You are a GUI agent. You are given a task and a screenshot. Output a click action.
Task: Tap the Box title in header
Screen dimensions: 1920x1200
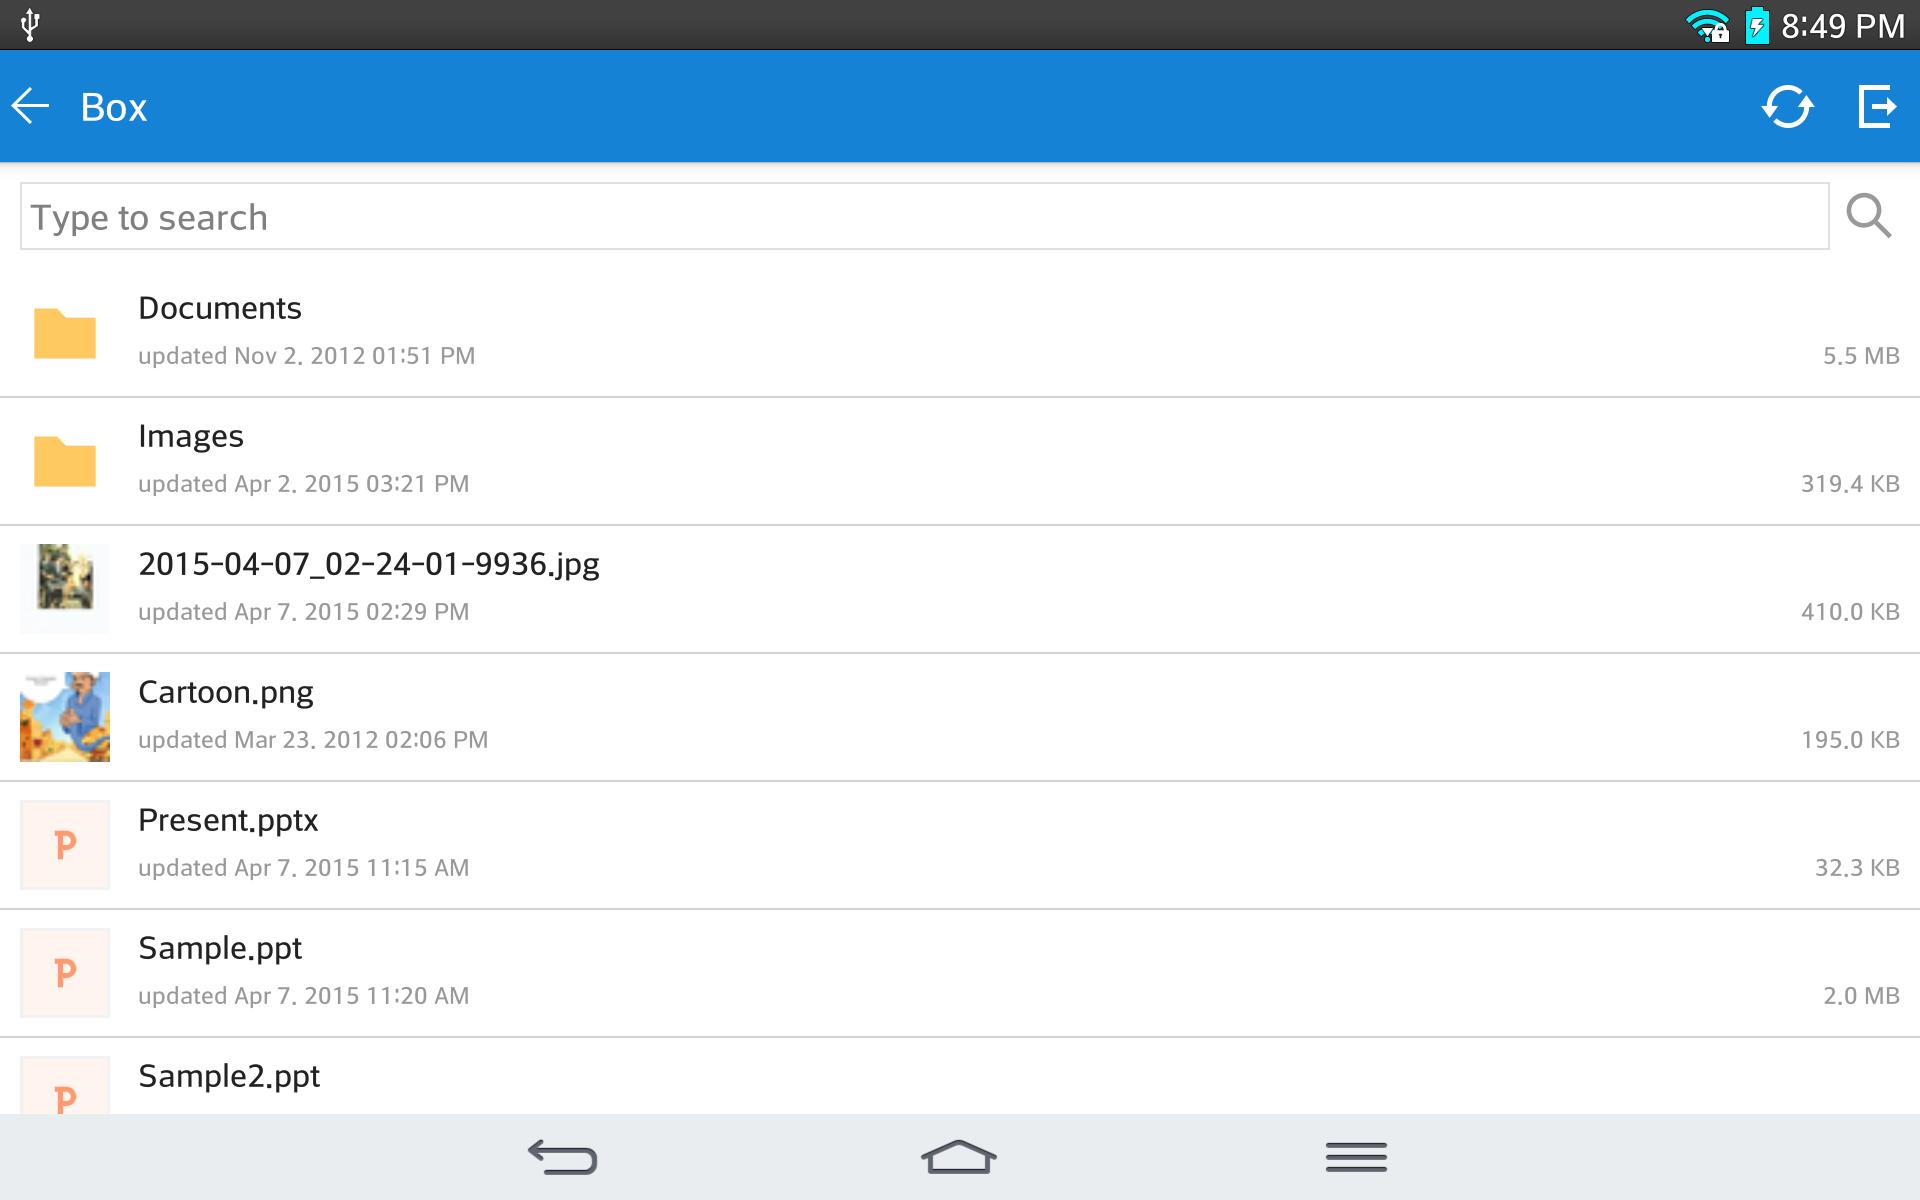click(x=114, y=107)
